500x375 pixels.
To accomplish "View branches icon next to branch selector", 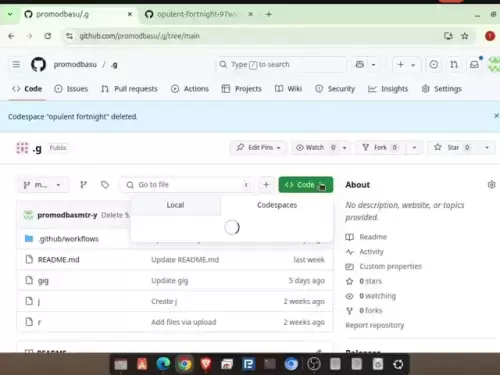I will click(84, 185).
